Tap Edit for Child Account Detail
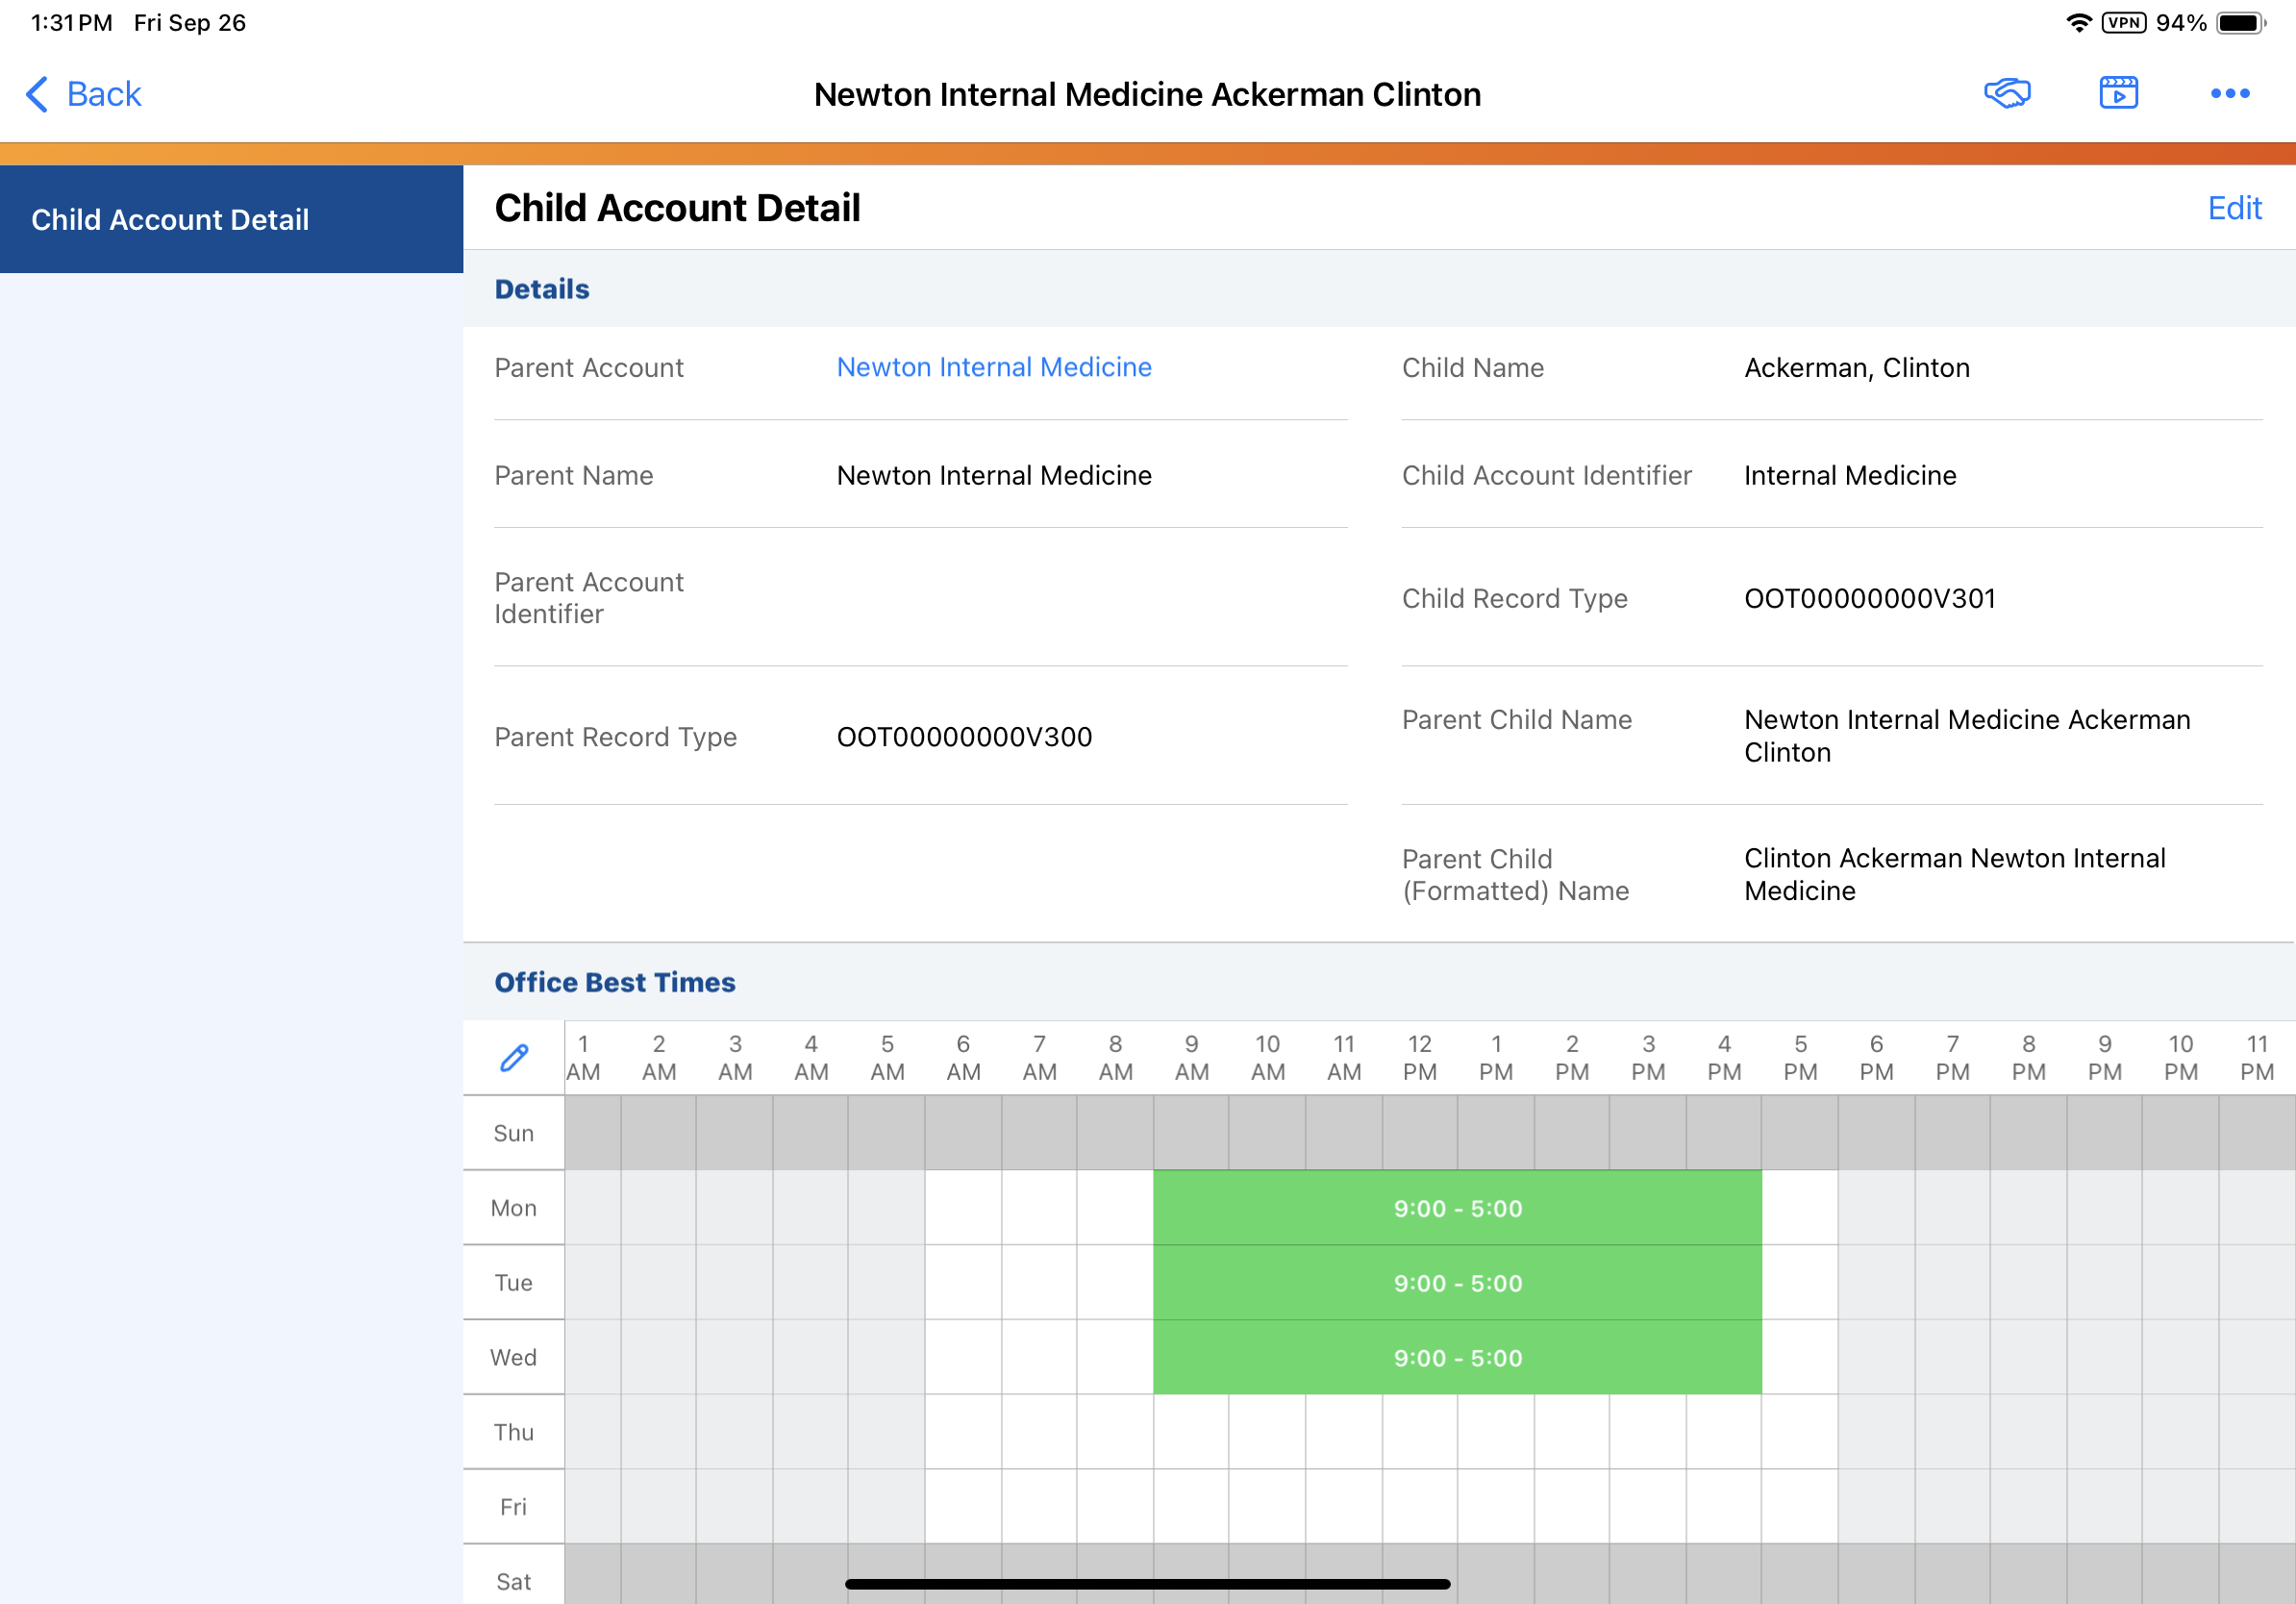Image resolution: width=2296 pixels, height=1604 pixels. click(x=2233, y=208)
